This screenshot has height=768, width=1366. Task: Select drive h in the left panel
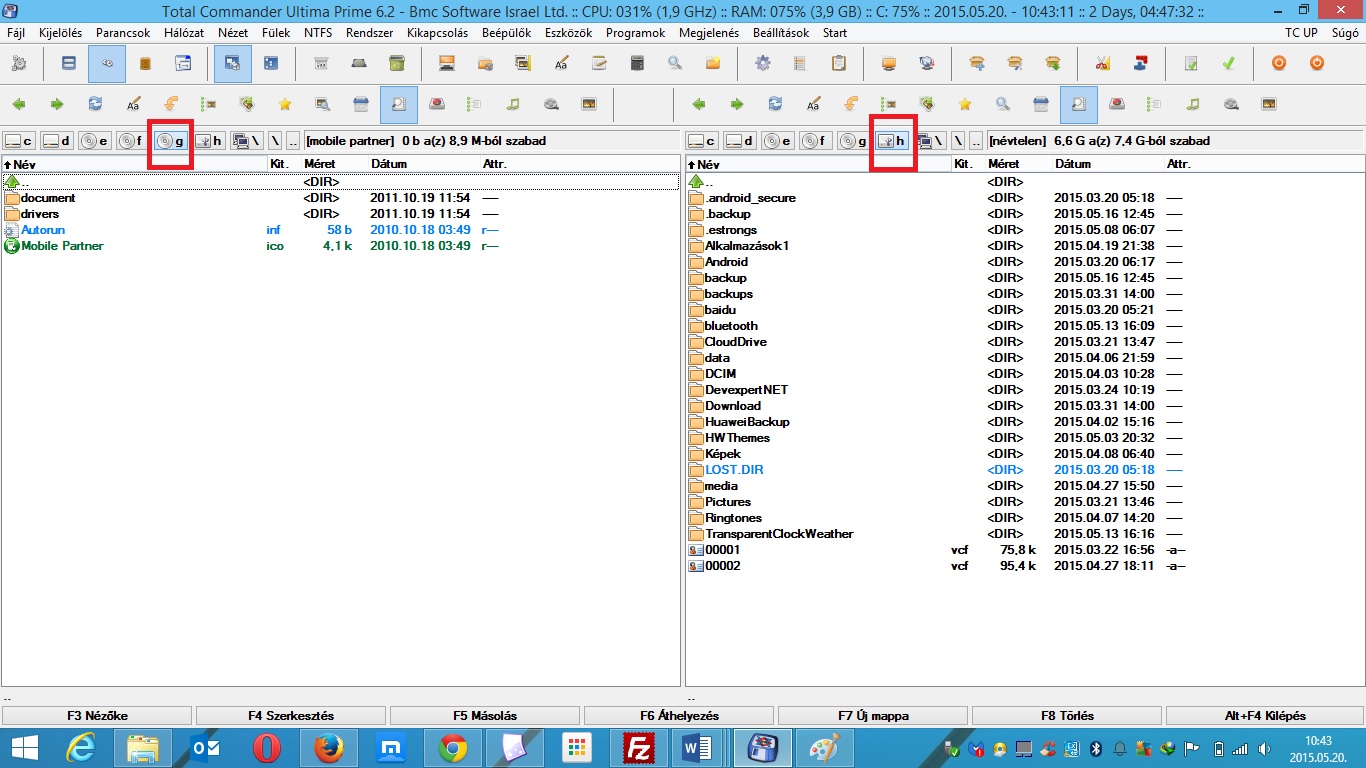click(x=209, y=141)
